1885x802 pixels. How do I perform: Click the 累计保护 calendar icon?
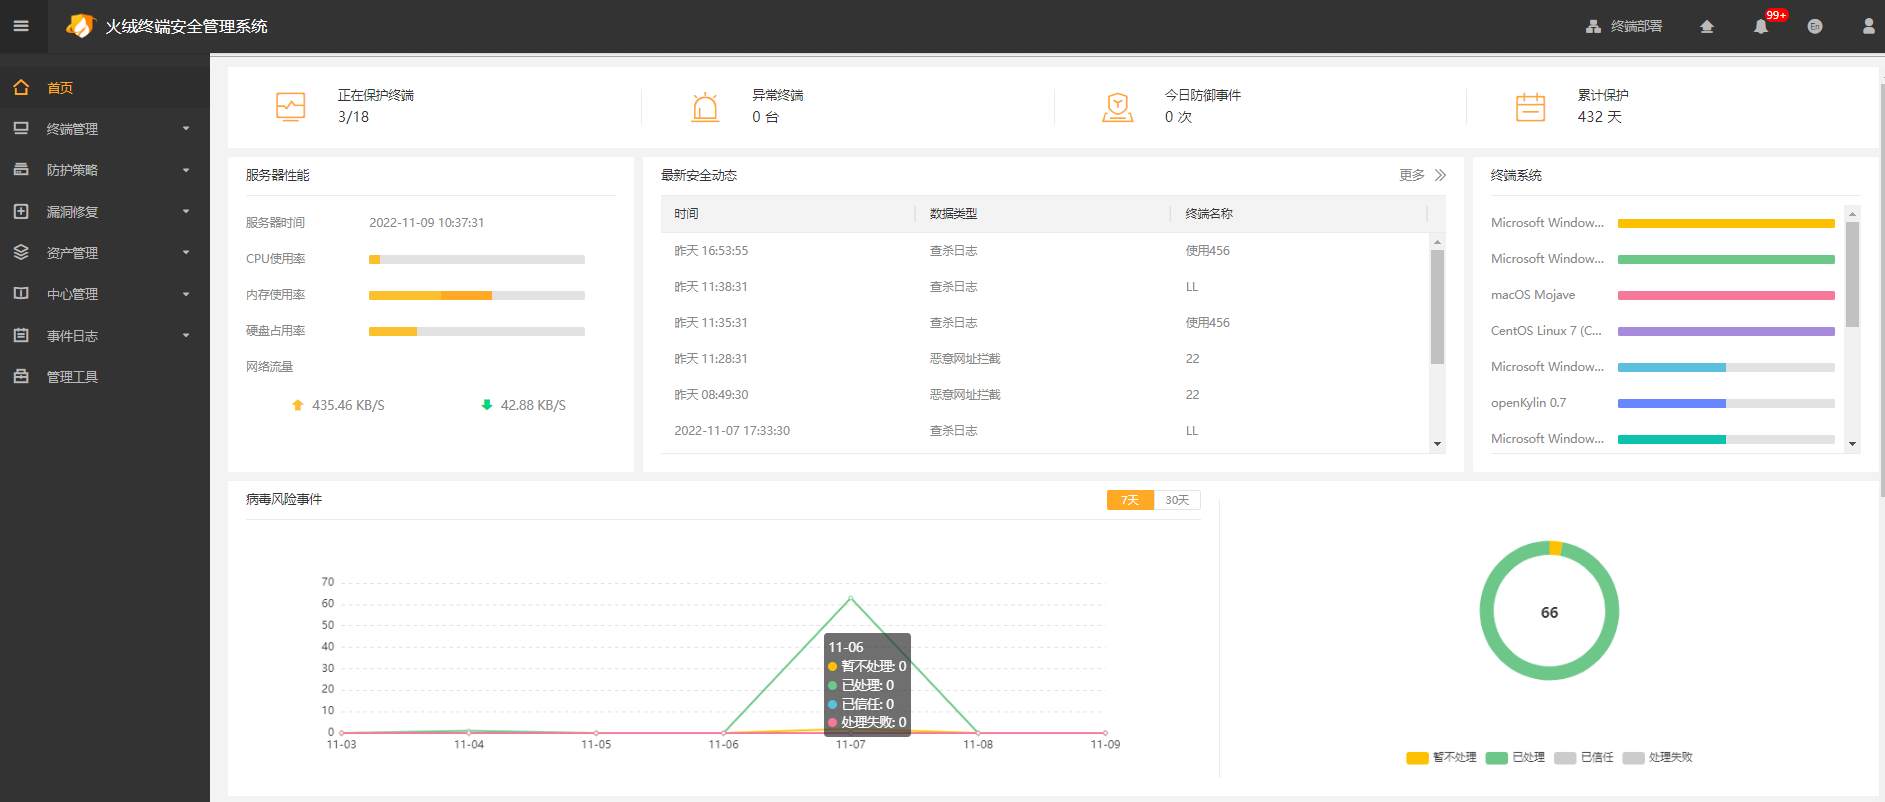pyautogui.click(x=1530, y=106)
